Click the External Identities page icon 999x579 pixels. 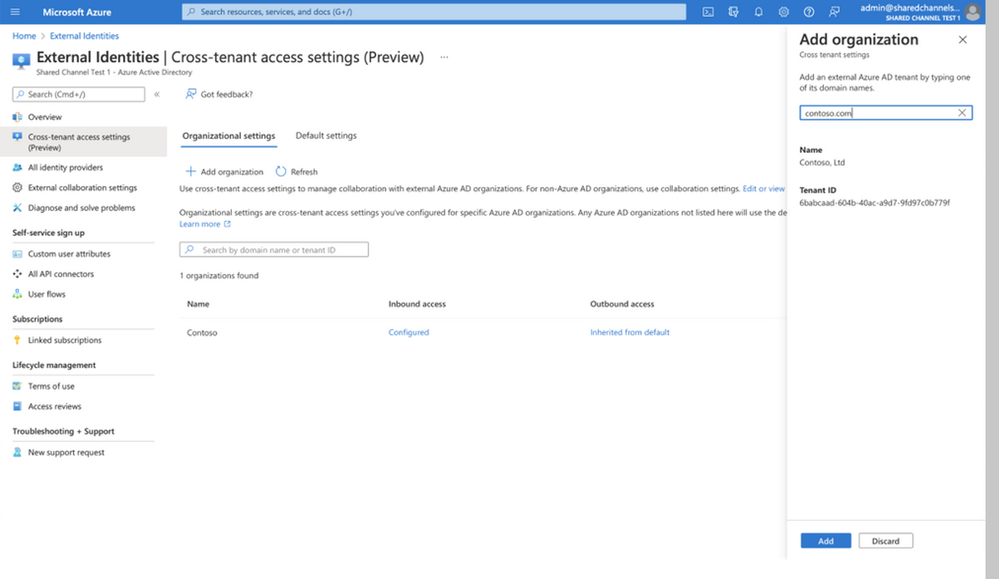coord(21,61)
